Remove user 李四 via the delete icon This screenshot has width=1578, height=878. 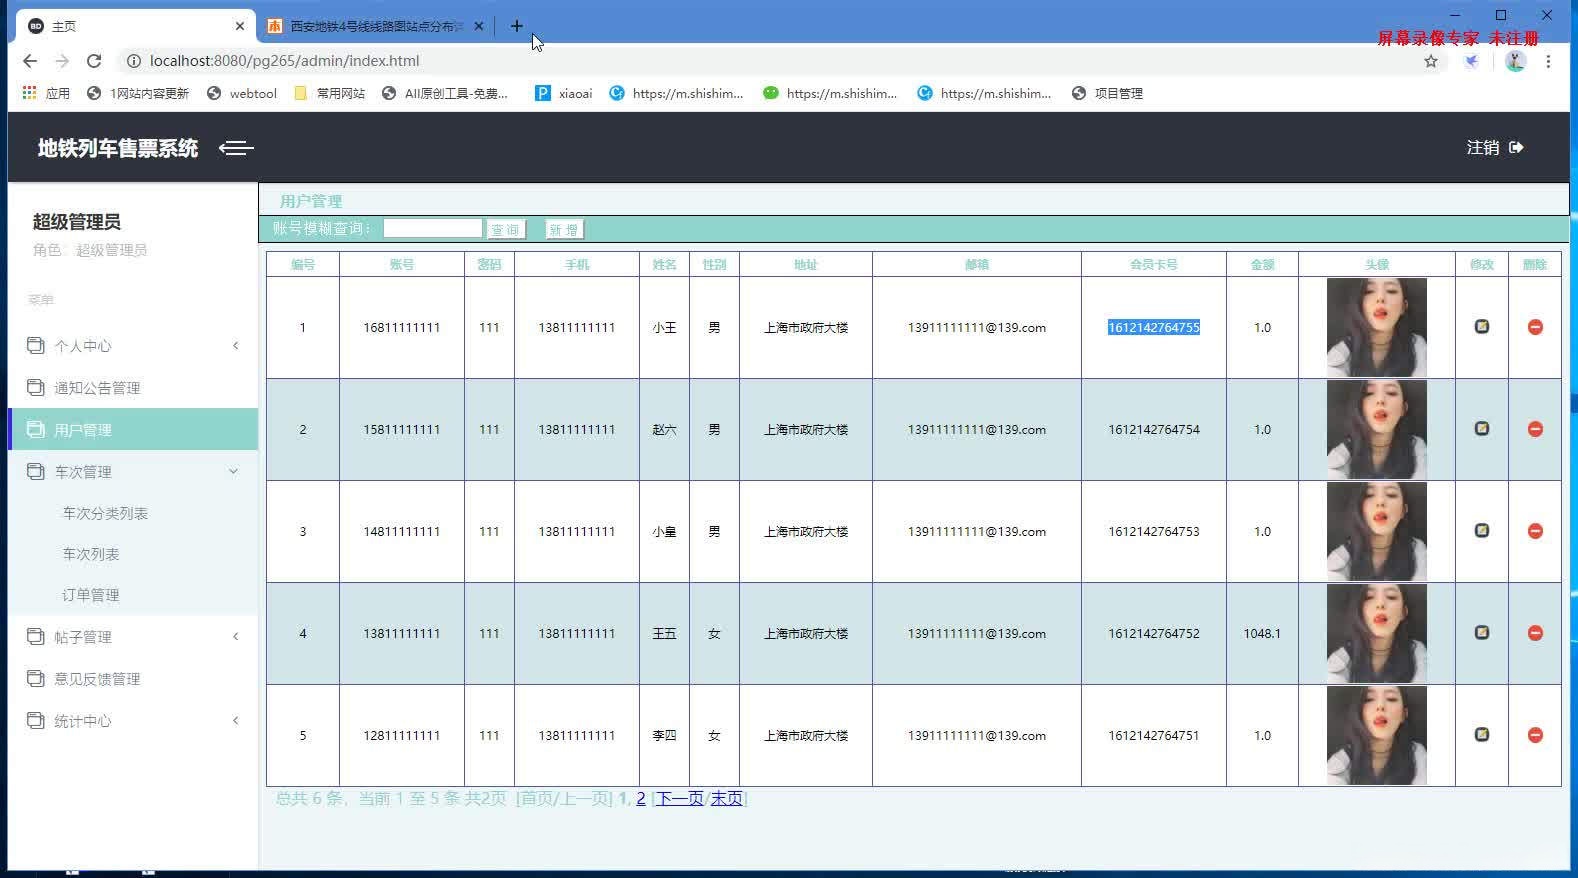click(x=1535, y=735)
